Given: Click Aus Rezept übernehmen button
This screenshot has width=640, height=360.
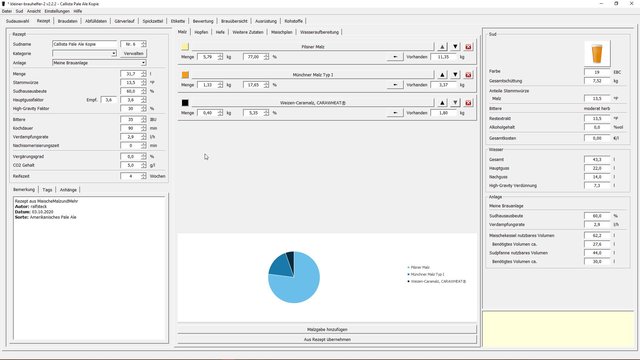Looking at the screenshot, I should pyautogui.click(x=327, y=340).
